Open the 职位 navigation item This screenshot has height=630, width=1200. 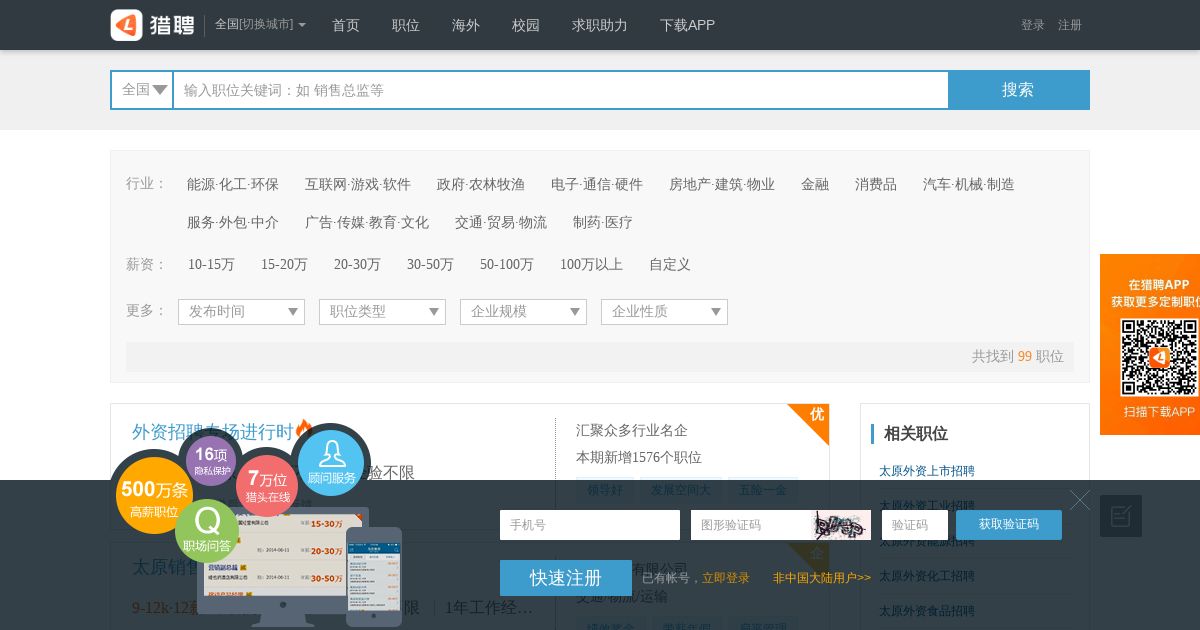click(x=406, y=25)
